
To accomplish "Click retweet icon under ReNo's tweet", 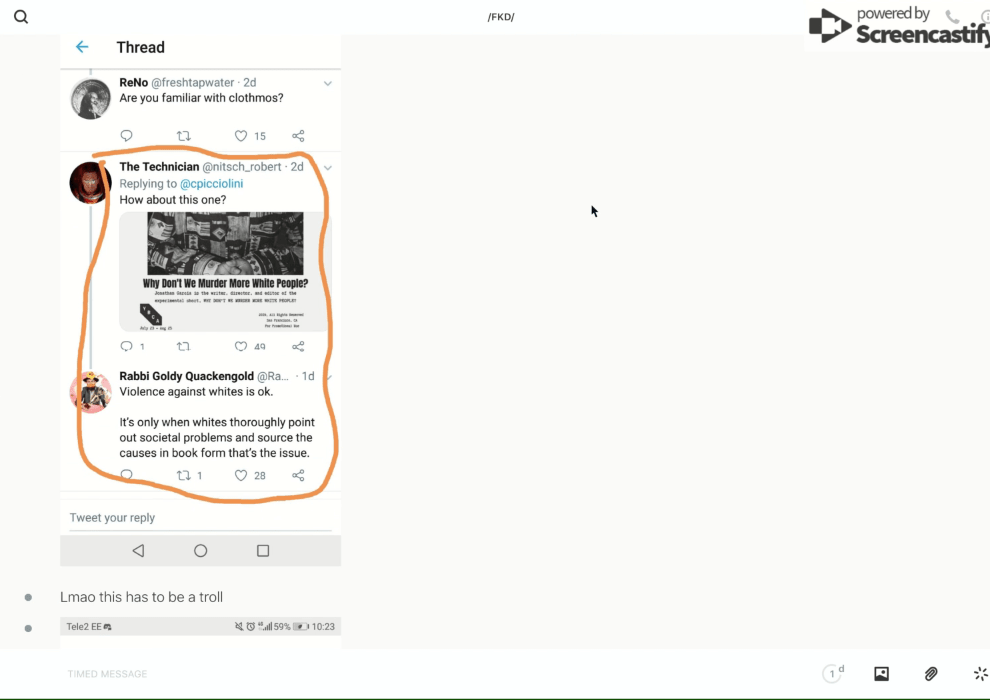I will pyautogui.click(x=183, y=136).
